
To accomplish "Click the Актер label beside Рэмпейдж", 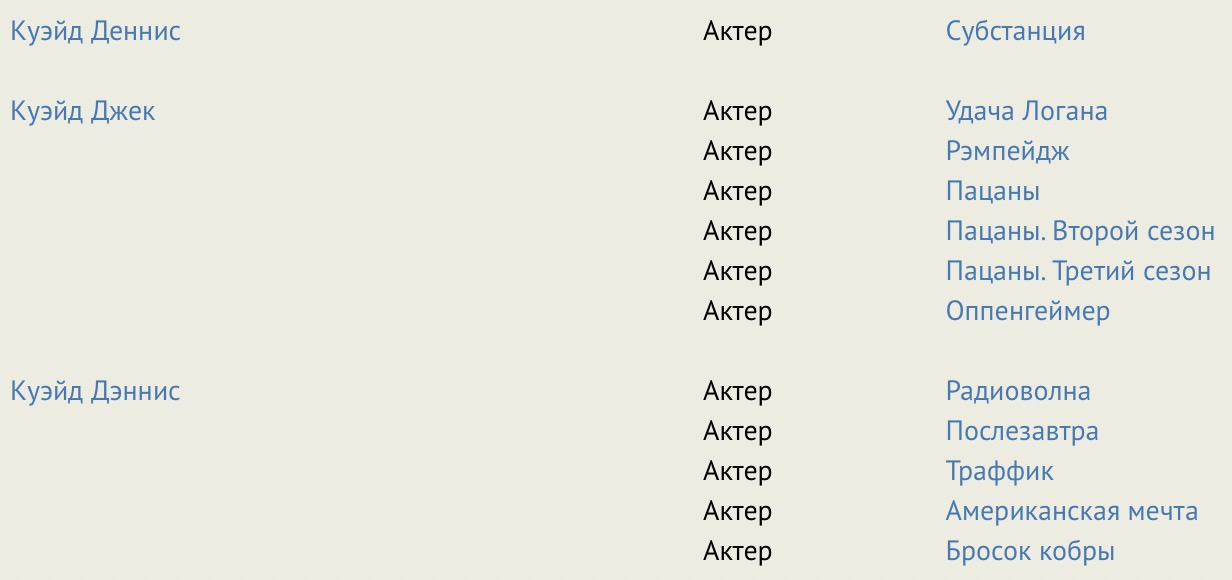I will tap(737, 151).
